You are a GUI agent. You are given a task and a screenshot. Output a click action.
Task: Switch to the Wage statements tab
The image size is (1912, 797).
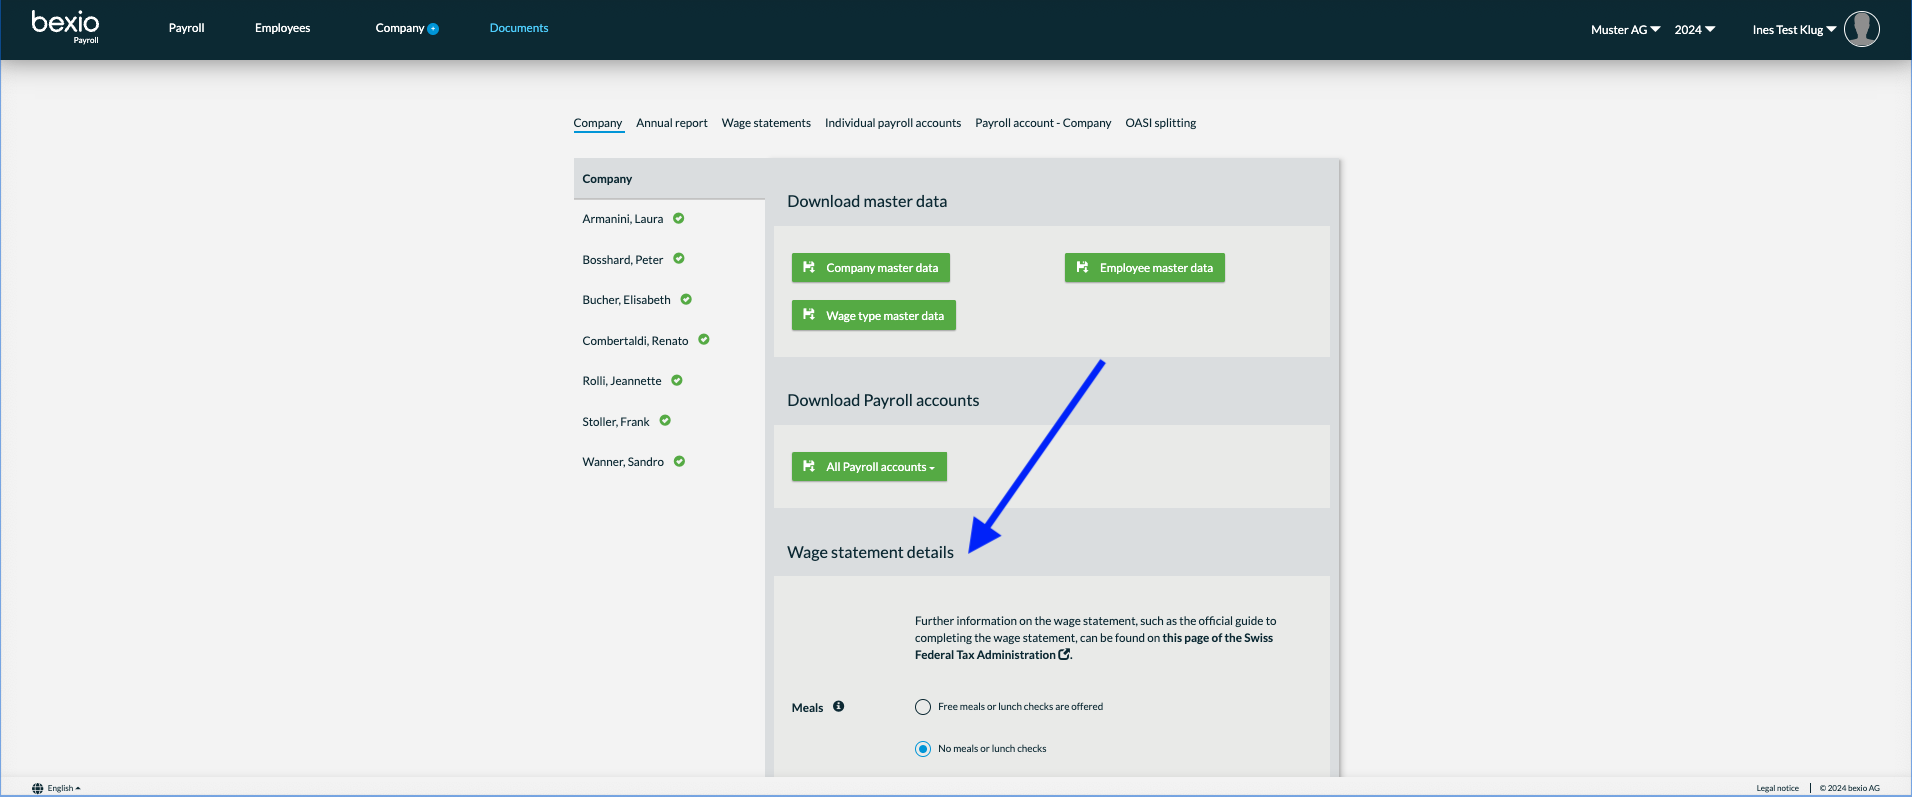pyautogui.click(x=766, y=123)
